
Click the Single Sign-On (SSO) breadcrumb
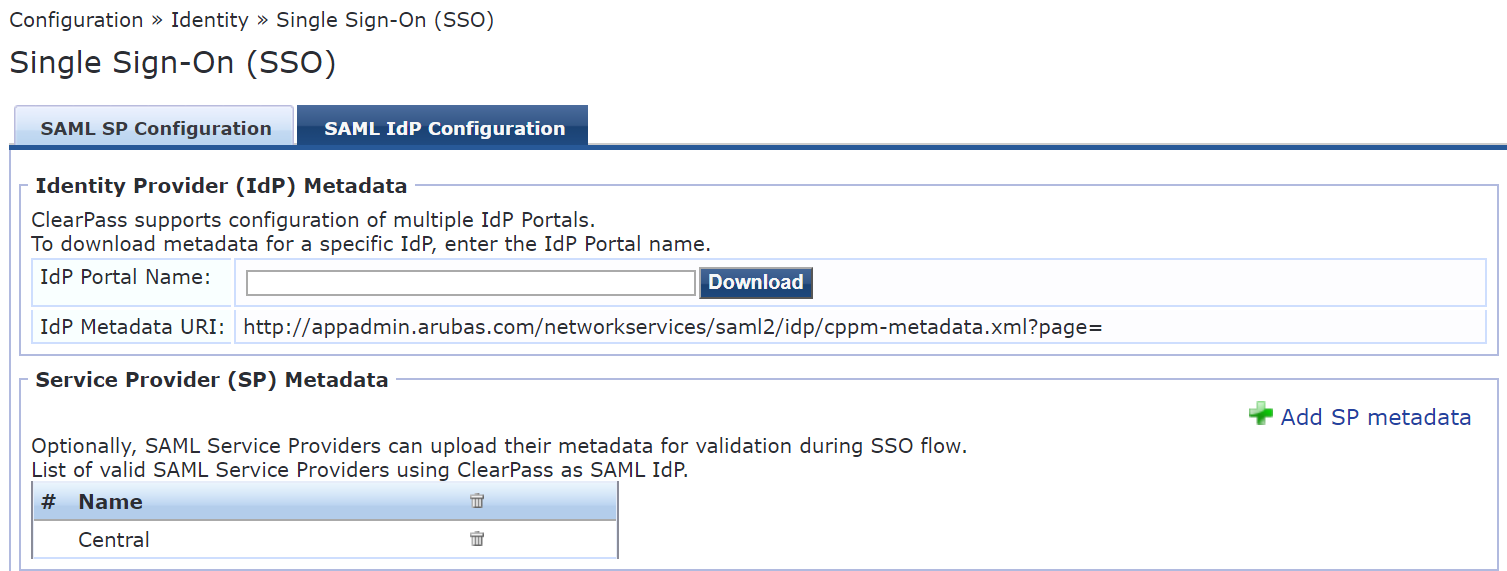tap(385, 20)
